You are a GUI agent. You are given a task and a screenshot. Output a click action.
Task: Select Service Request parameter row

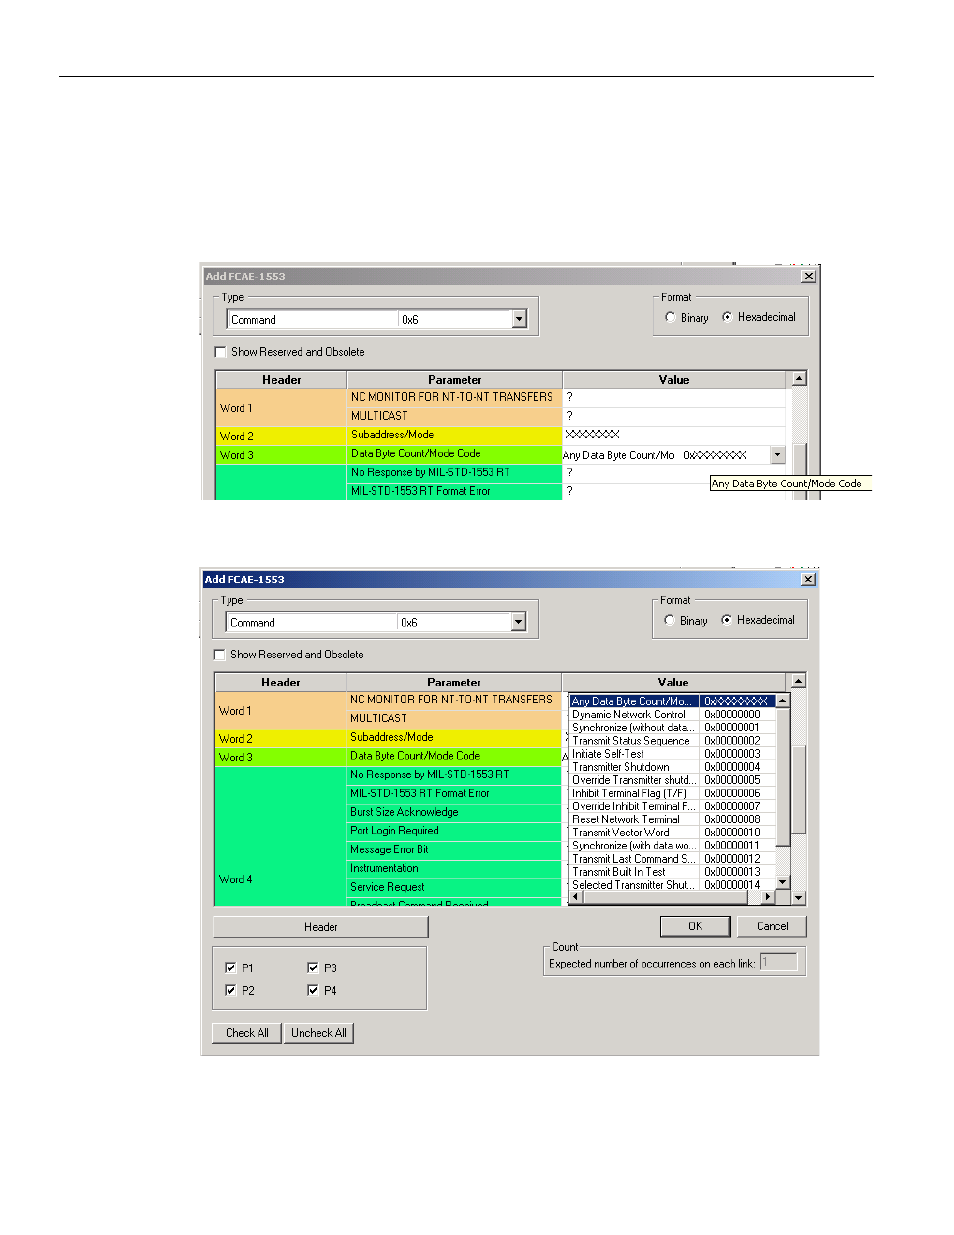[455, 887]
